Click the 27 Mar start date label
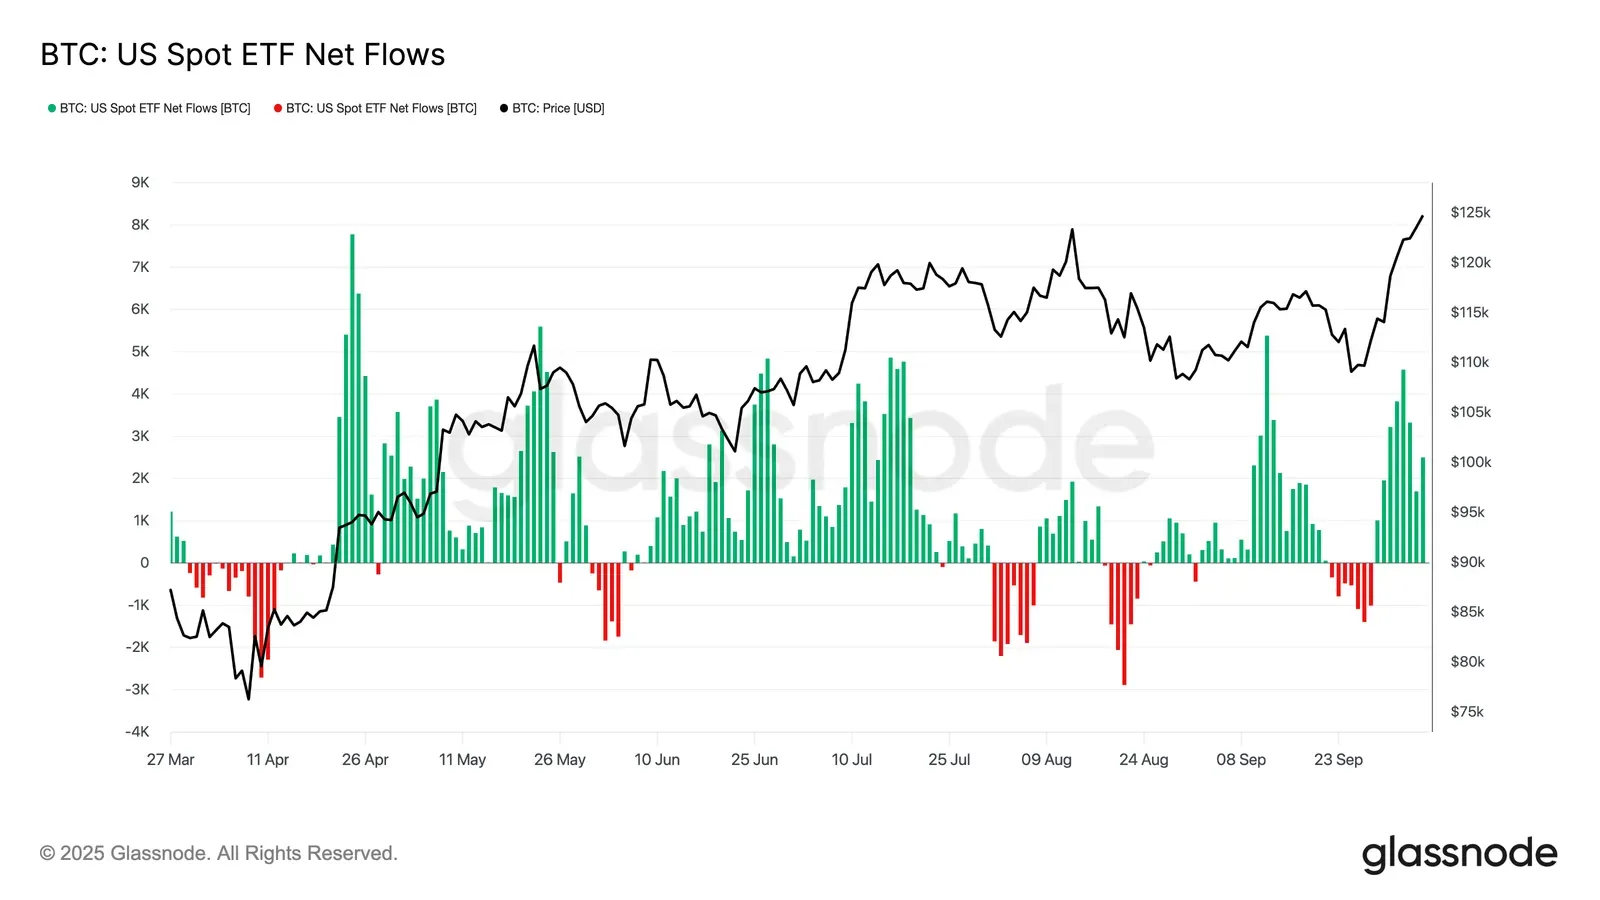 (x=170, y=760)
